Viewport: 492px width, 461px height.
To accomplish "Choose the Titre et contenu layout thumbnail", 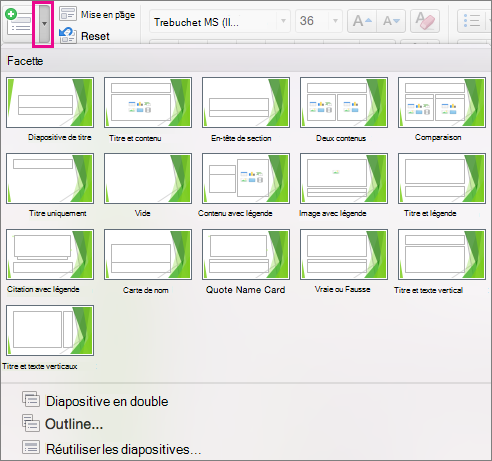I will pyautogui.click(x=148, y=102).
